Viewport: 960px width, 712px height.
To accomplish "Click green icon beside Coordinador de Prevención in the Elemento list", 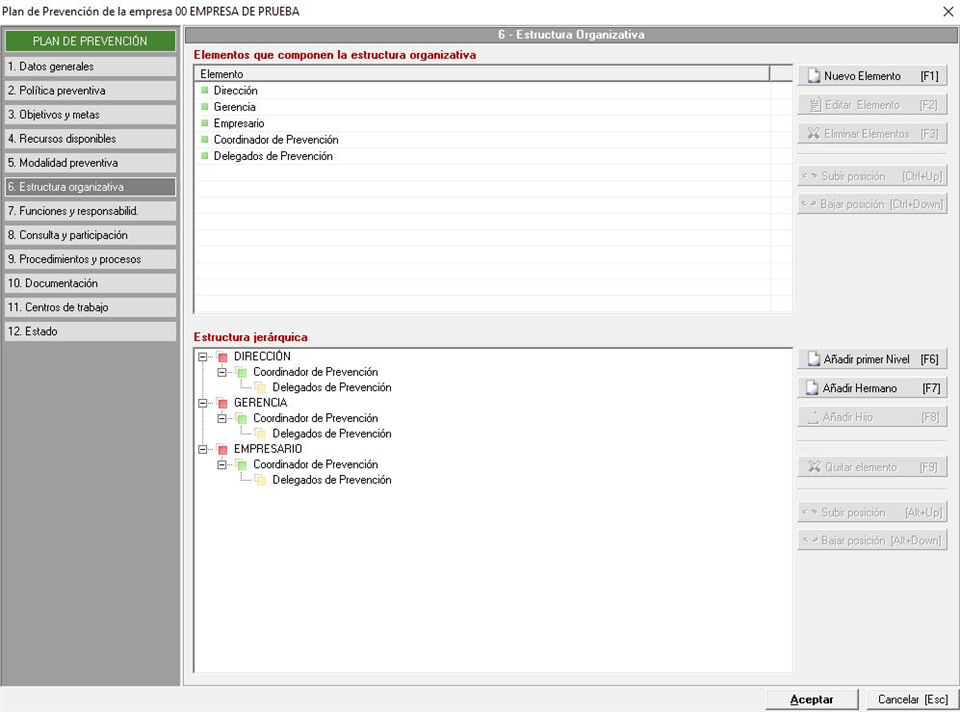I will [x=204, y=140].
